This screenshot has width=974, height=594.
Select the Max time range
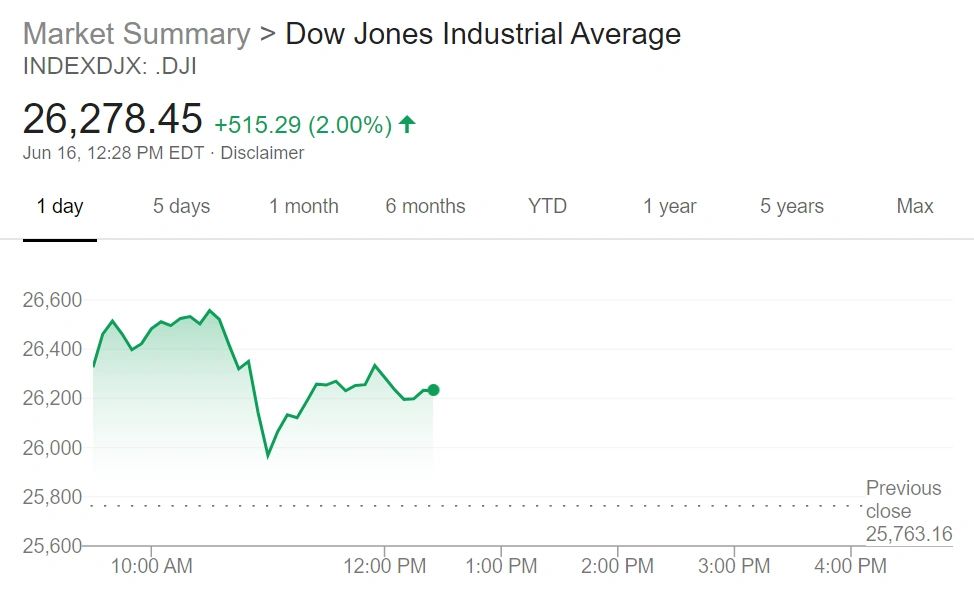pos(914,207)
